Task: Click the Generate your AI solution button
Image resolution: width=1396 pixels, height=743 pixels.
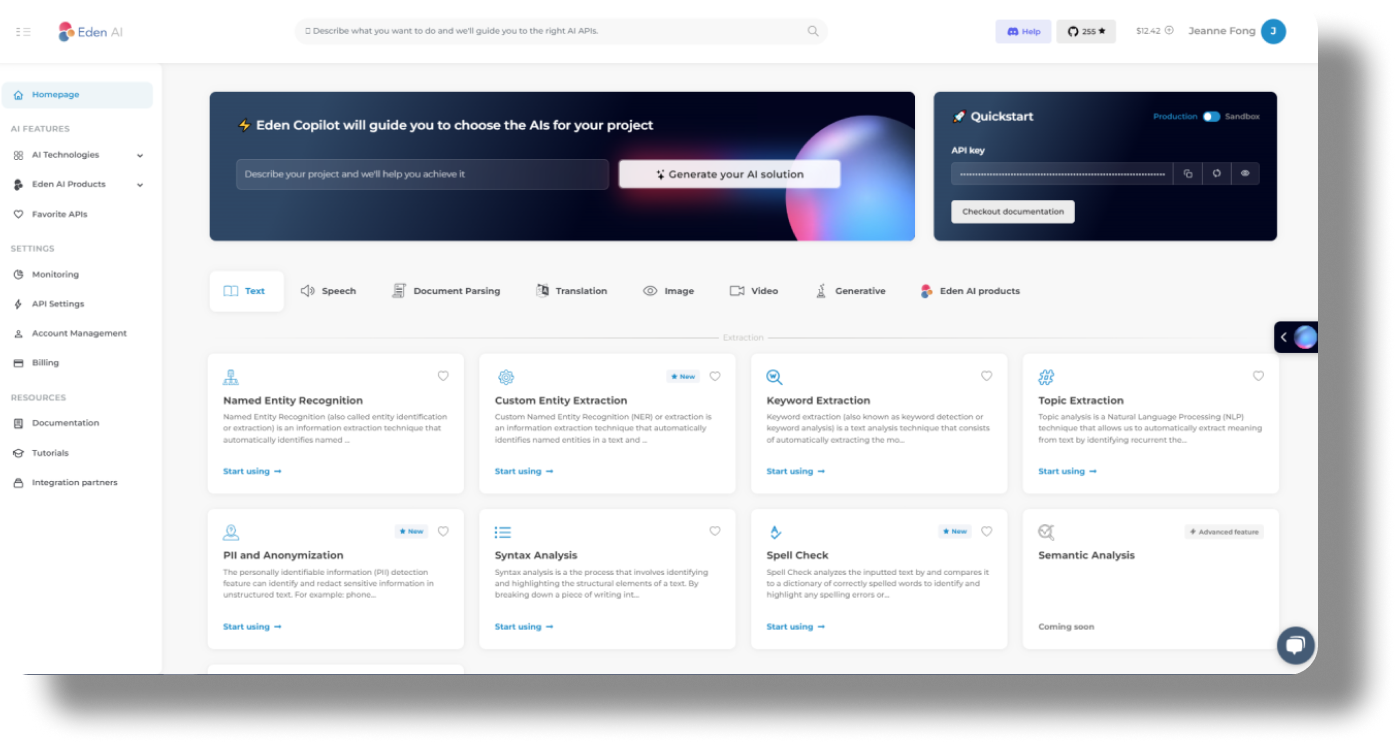Action: pyautogui.click(x=729, y=174)
